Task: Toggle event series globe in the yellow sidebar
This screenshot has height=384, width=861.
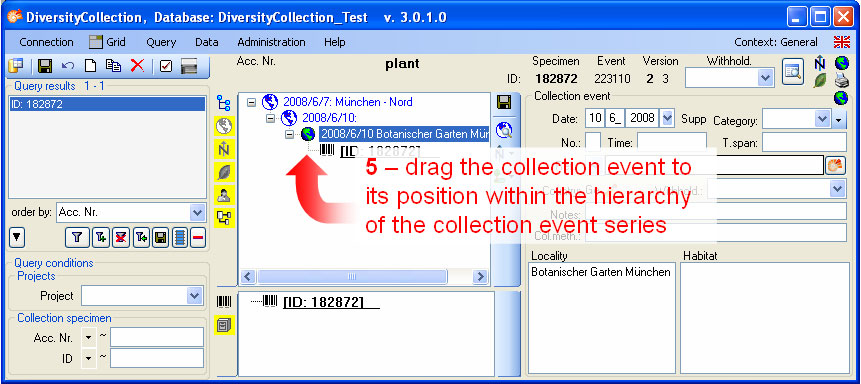Action: coord(224,127)
